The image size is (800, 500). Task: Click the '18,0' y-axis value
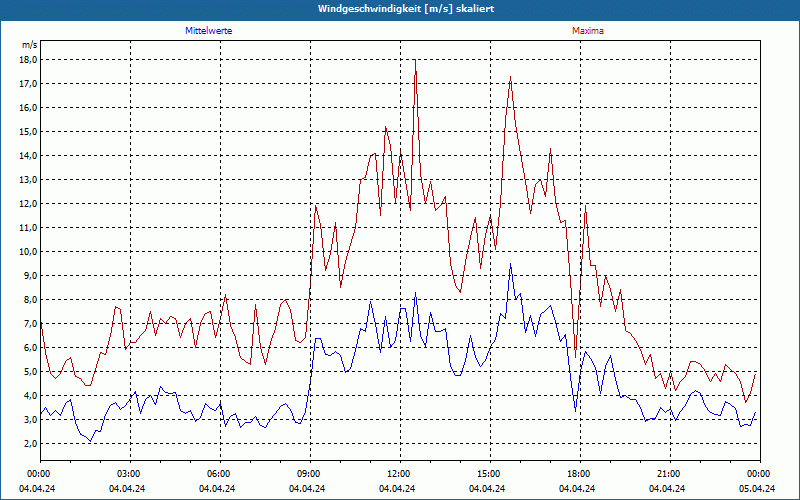tap(29, 60)
